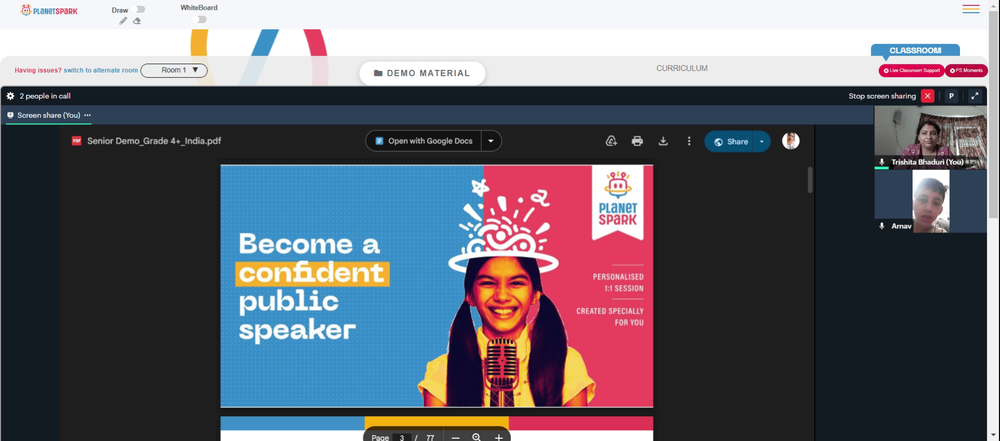
Task: Click the Print icon
Action: tap(637, 141)
